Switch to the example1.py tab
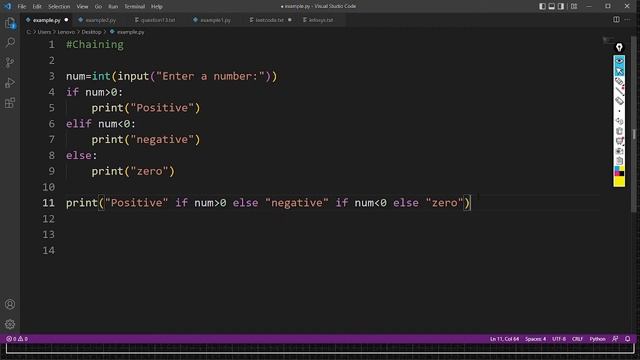The height and width of the screenshot is (360, 640). pos(215,20)
